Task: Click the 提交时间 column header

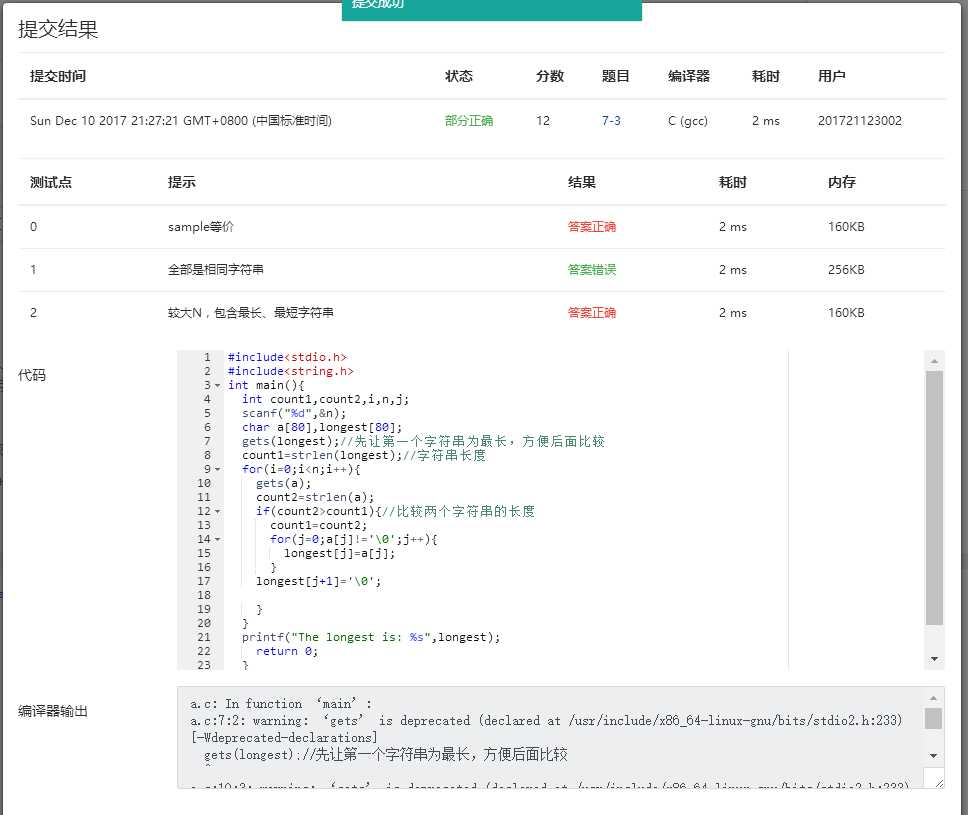Action: [x=57, y=76]
